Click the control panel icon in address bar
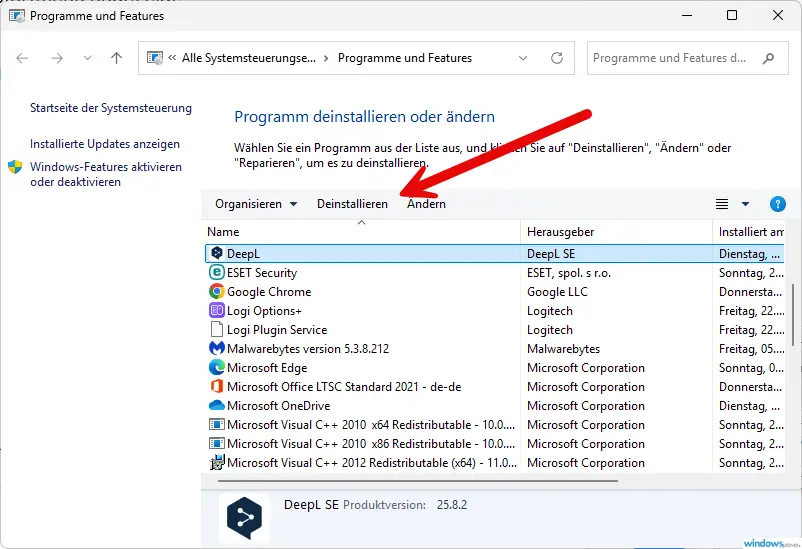802x549 pixels. point(154,57)
